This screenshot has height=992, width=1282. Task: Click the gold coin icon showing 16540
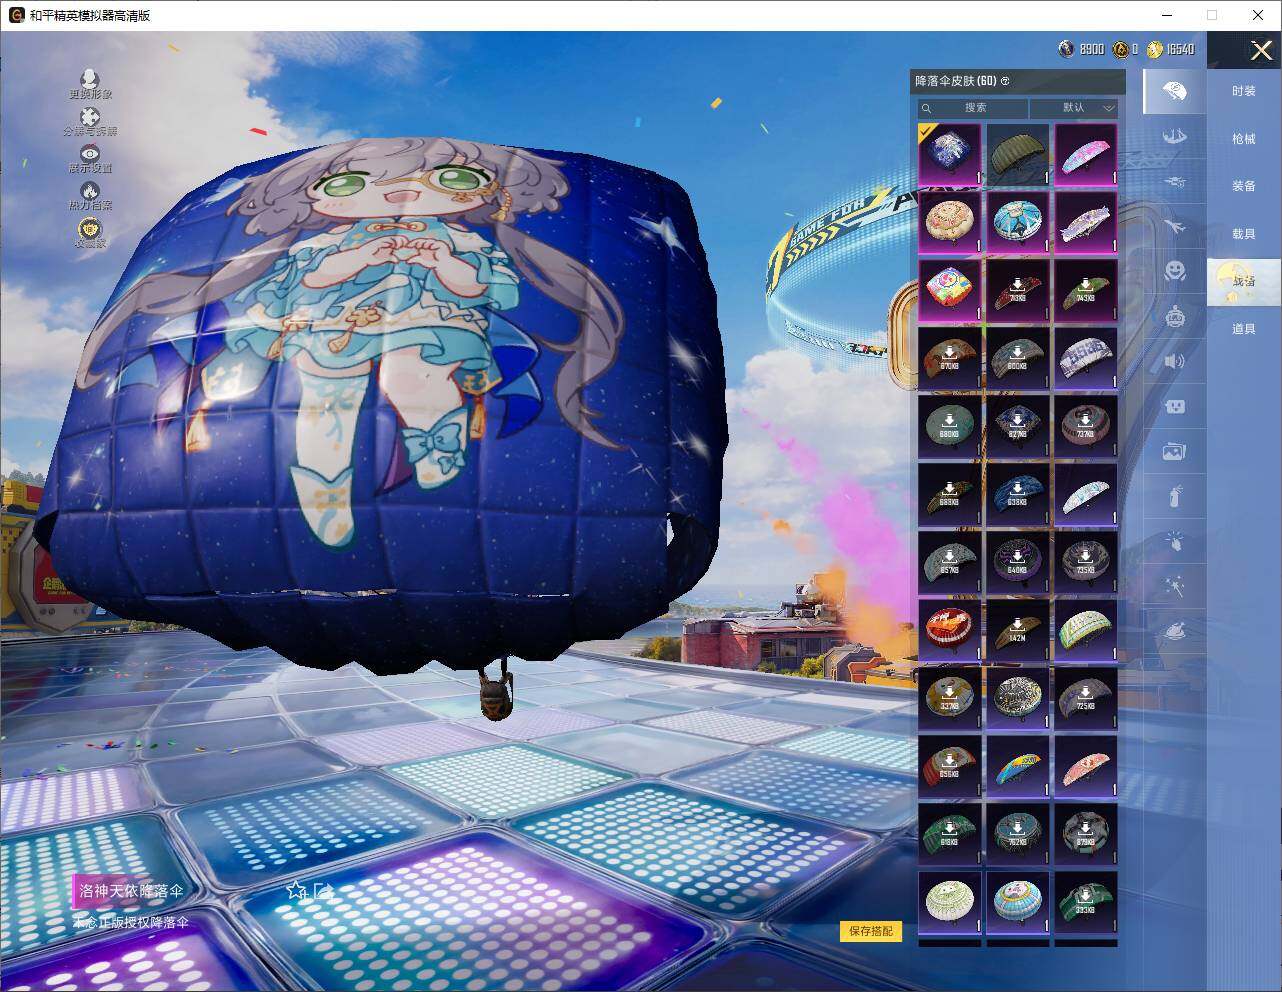point(1155,49)
